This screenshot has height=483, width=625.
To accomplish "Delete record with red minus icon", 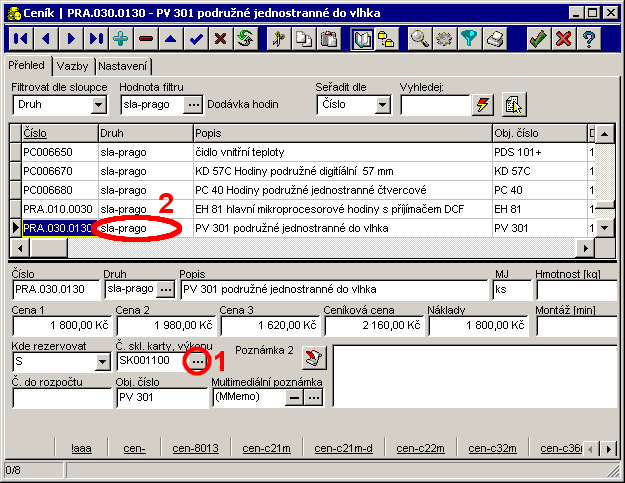I will 146,39.
